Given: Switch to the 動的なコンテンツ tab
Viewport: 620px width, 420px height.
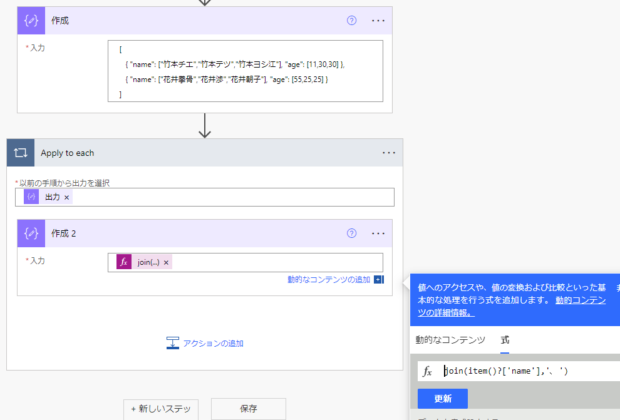Looking at the screenshot, I should click(450, 340).
